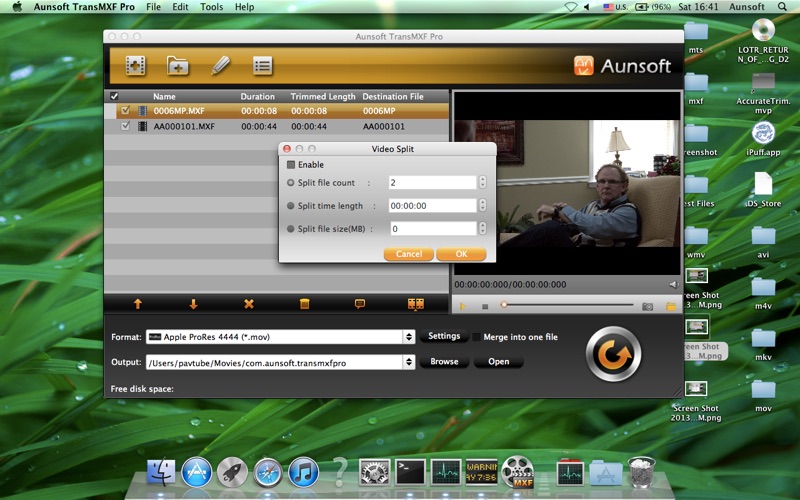Open Spotlight search magnifier
This screenshot has height=500, width=800.
[x=782, y=7]
